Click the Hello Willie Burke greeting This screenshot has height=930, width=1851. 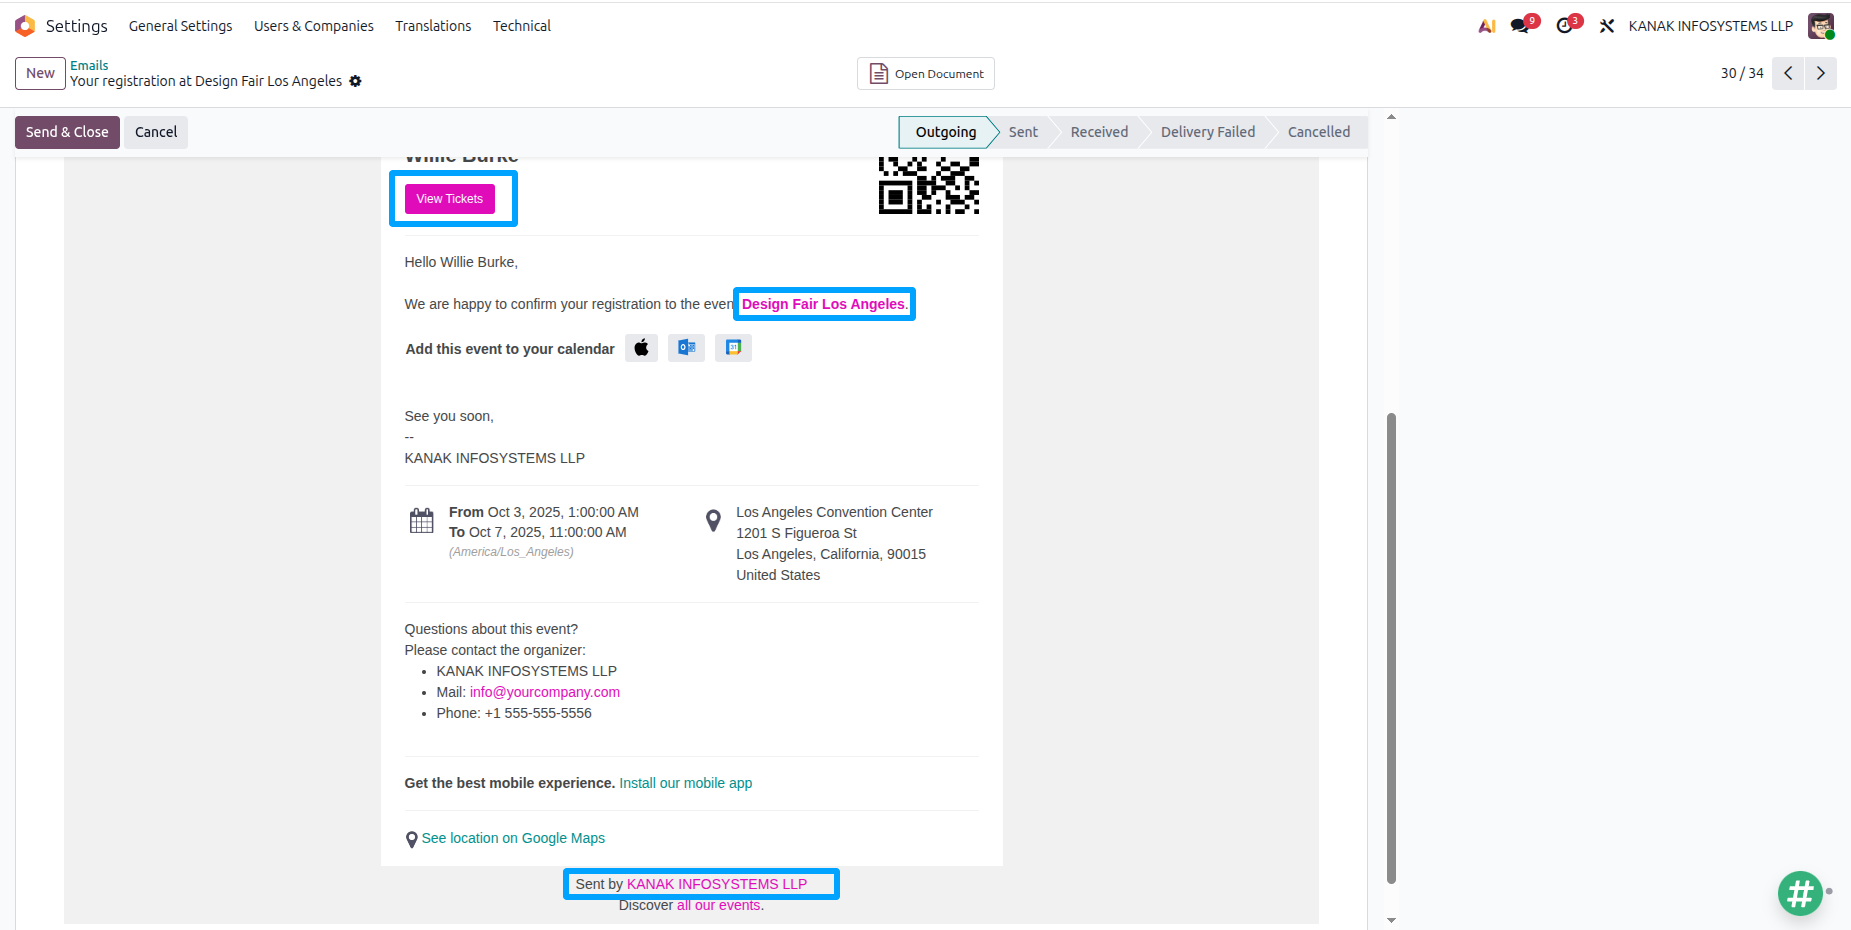pos(461,262)
